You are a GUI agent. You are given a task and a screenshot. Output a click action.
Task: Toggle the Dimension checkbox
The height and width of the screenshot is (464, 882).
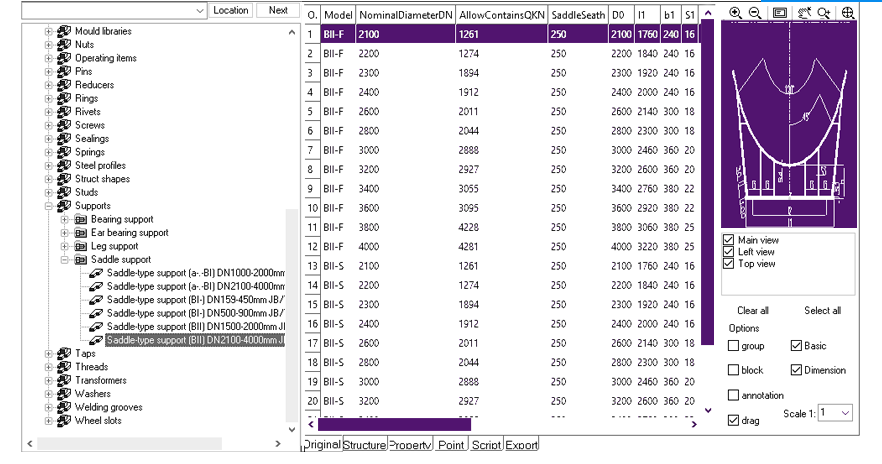click(x=797, y=370)
